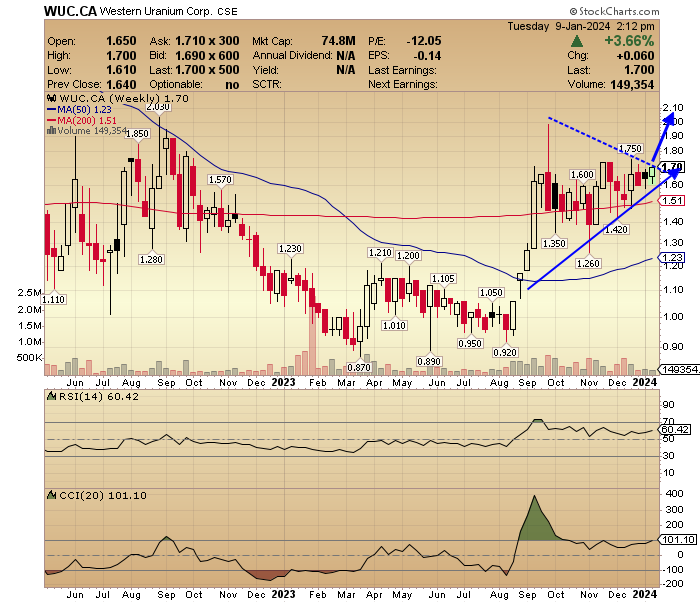700x603 pixels.
Task: Click the 1.850 high price label
Action: [x=138, y=133]
